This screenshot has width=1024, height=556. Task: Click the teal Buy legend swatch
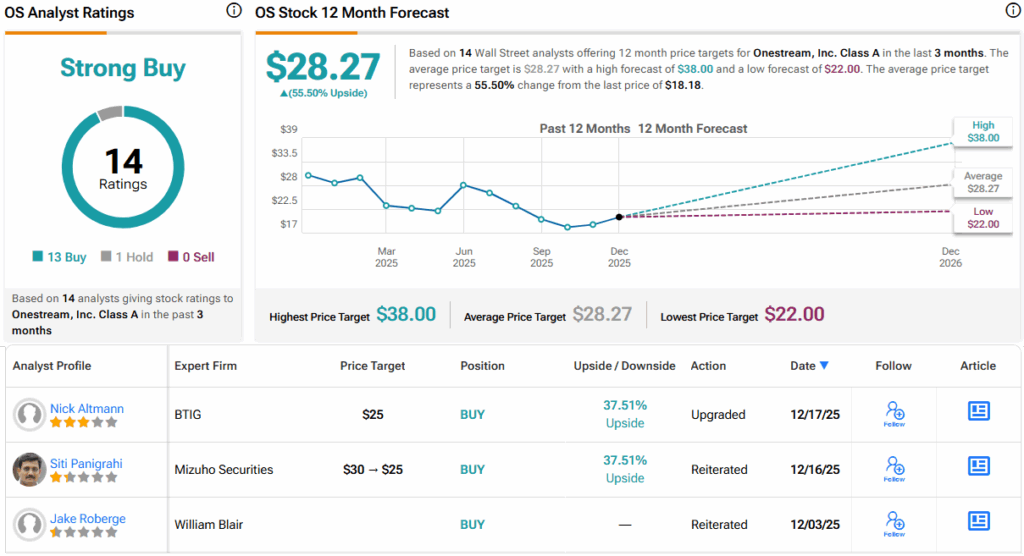click(x=38, y=257)
